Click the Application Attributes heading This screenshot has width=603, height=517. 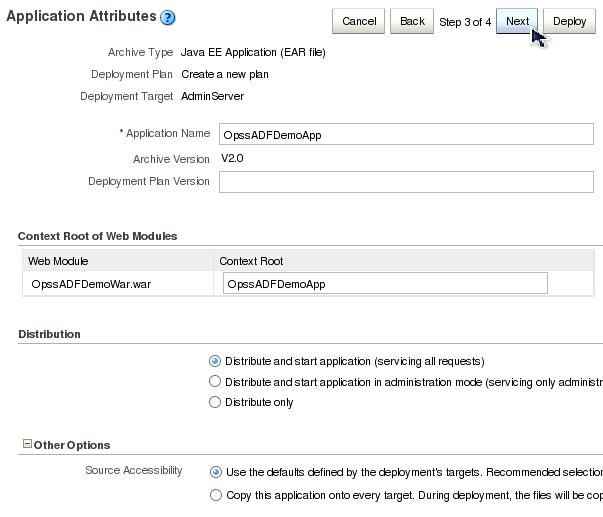click(81, 17)
